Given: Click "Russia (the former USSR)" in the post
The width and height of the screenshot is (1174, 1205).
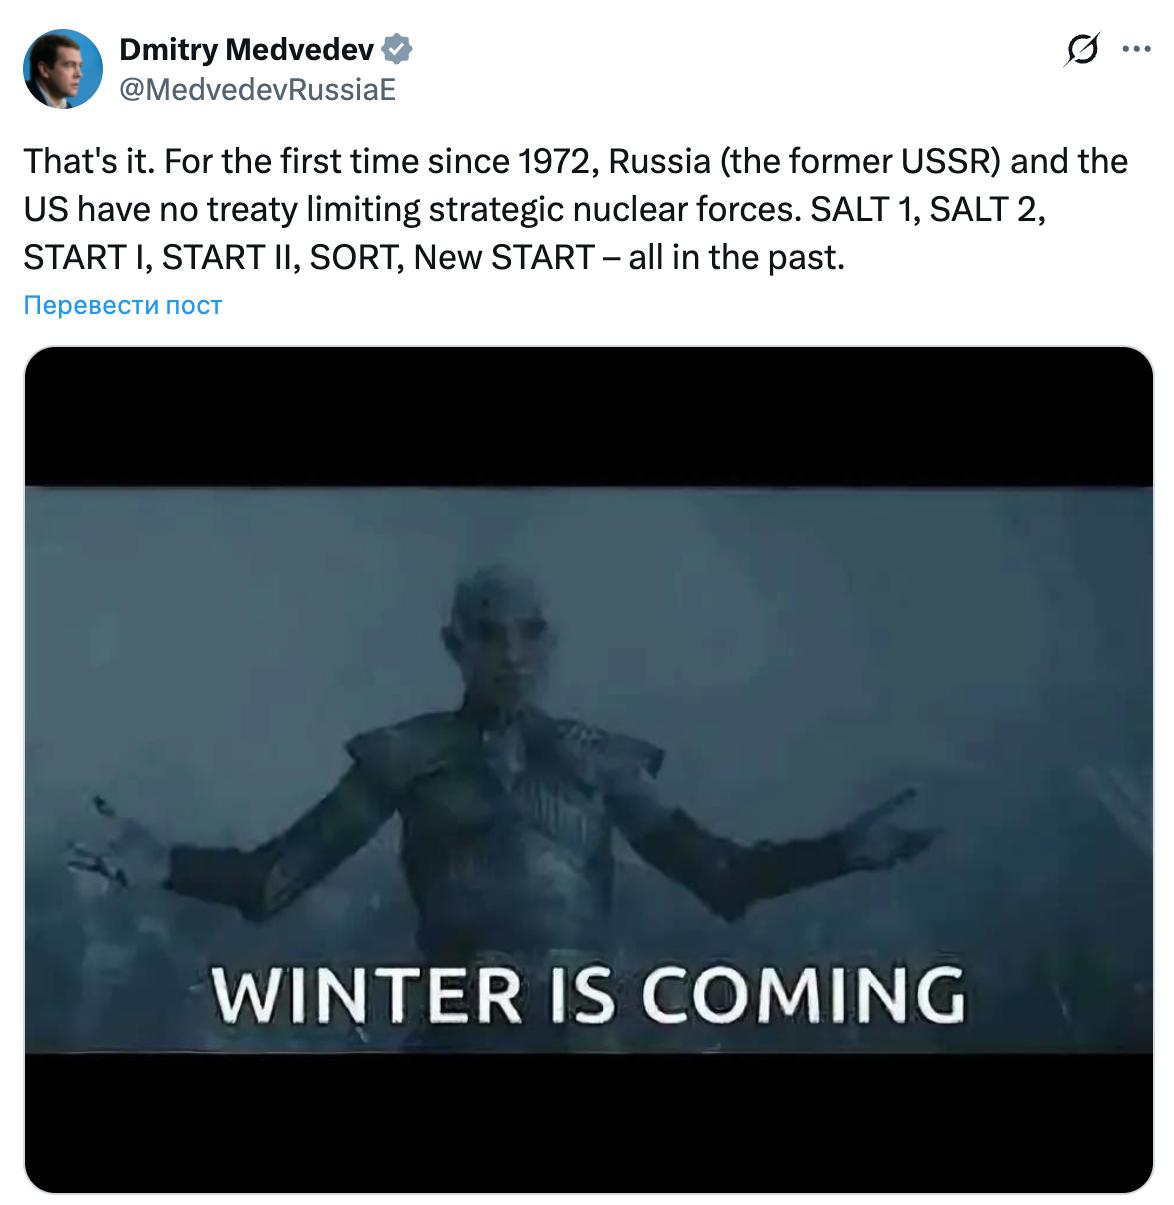Looking at the screenshot, I should pyautogui.click(x=806, y=161).
